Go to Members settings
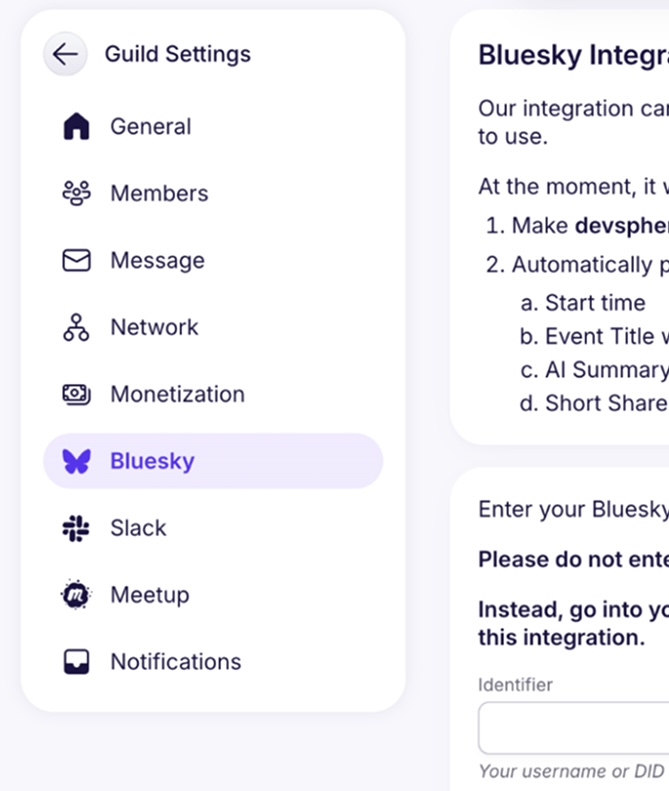 pyautogui.click(x=159, y=193)
